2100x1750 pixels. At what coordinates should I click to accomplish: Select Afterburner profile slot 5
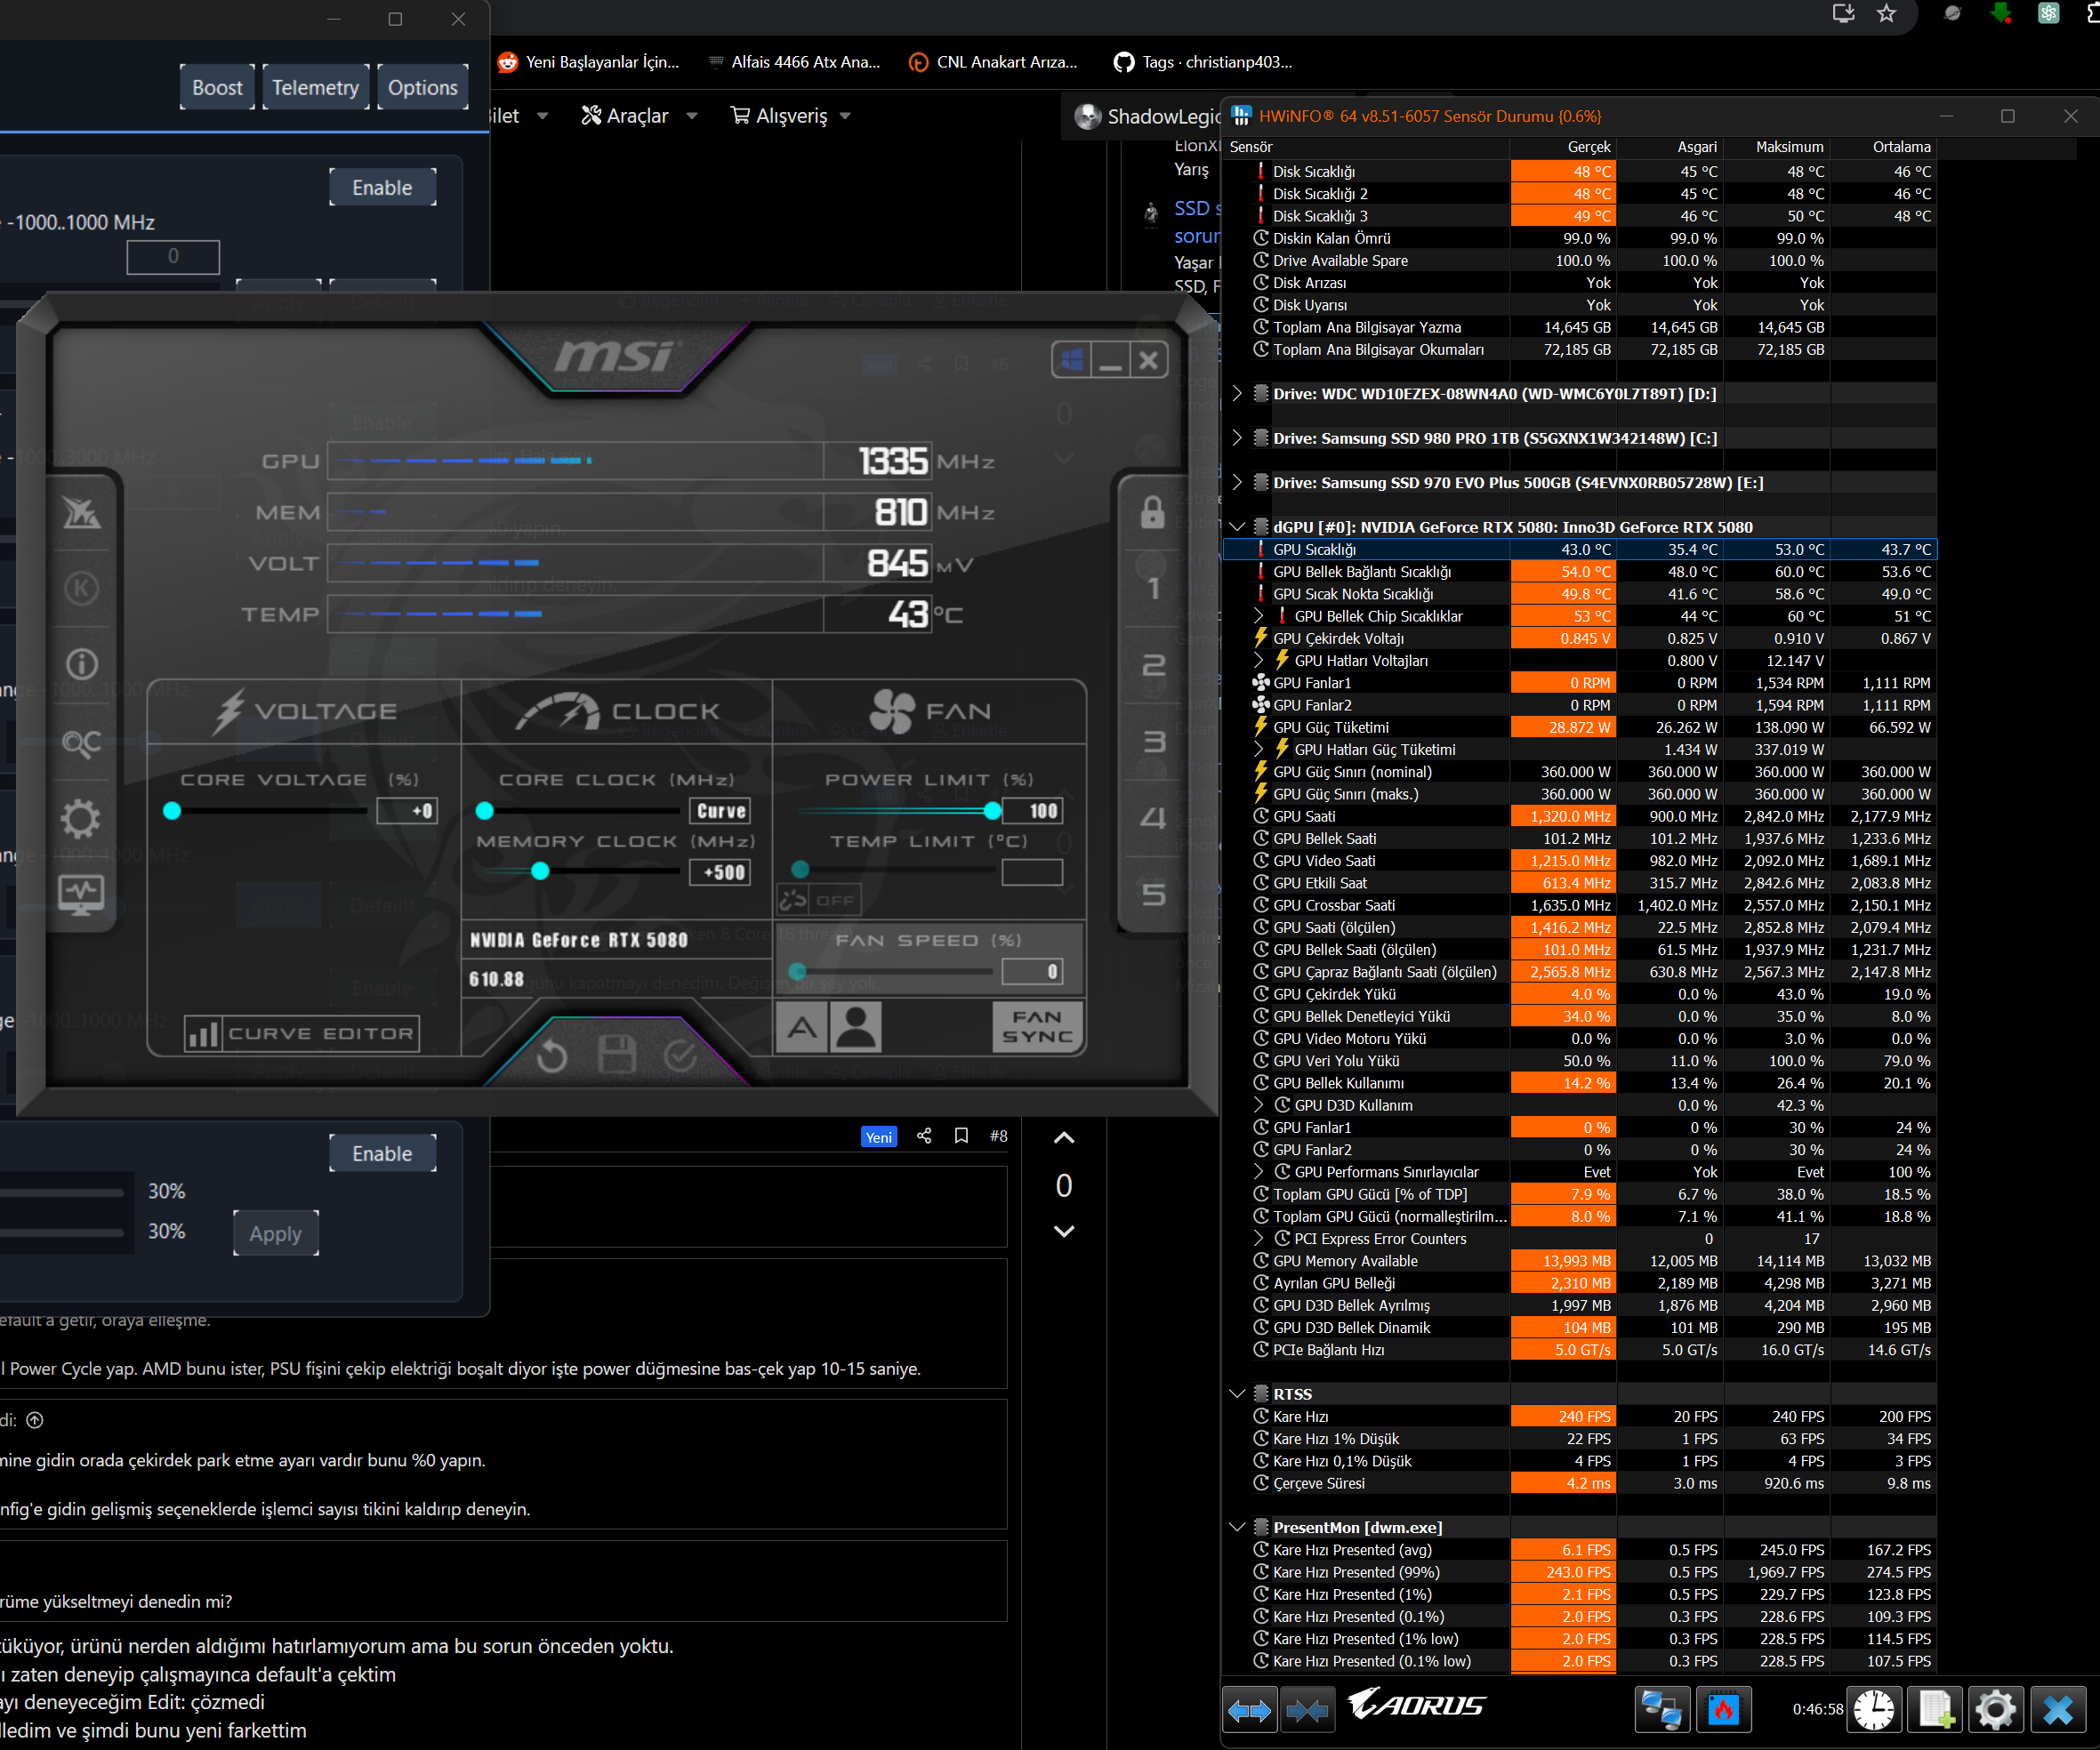pos(1153,894)
